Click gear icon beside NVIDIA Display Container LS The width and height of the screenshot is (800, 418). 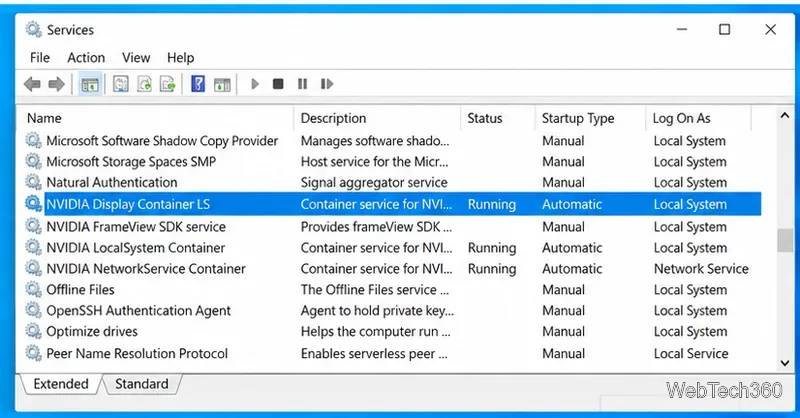tap(34, 204)
